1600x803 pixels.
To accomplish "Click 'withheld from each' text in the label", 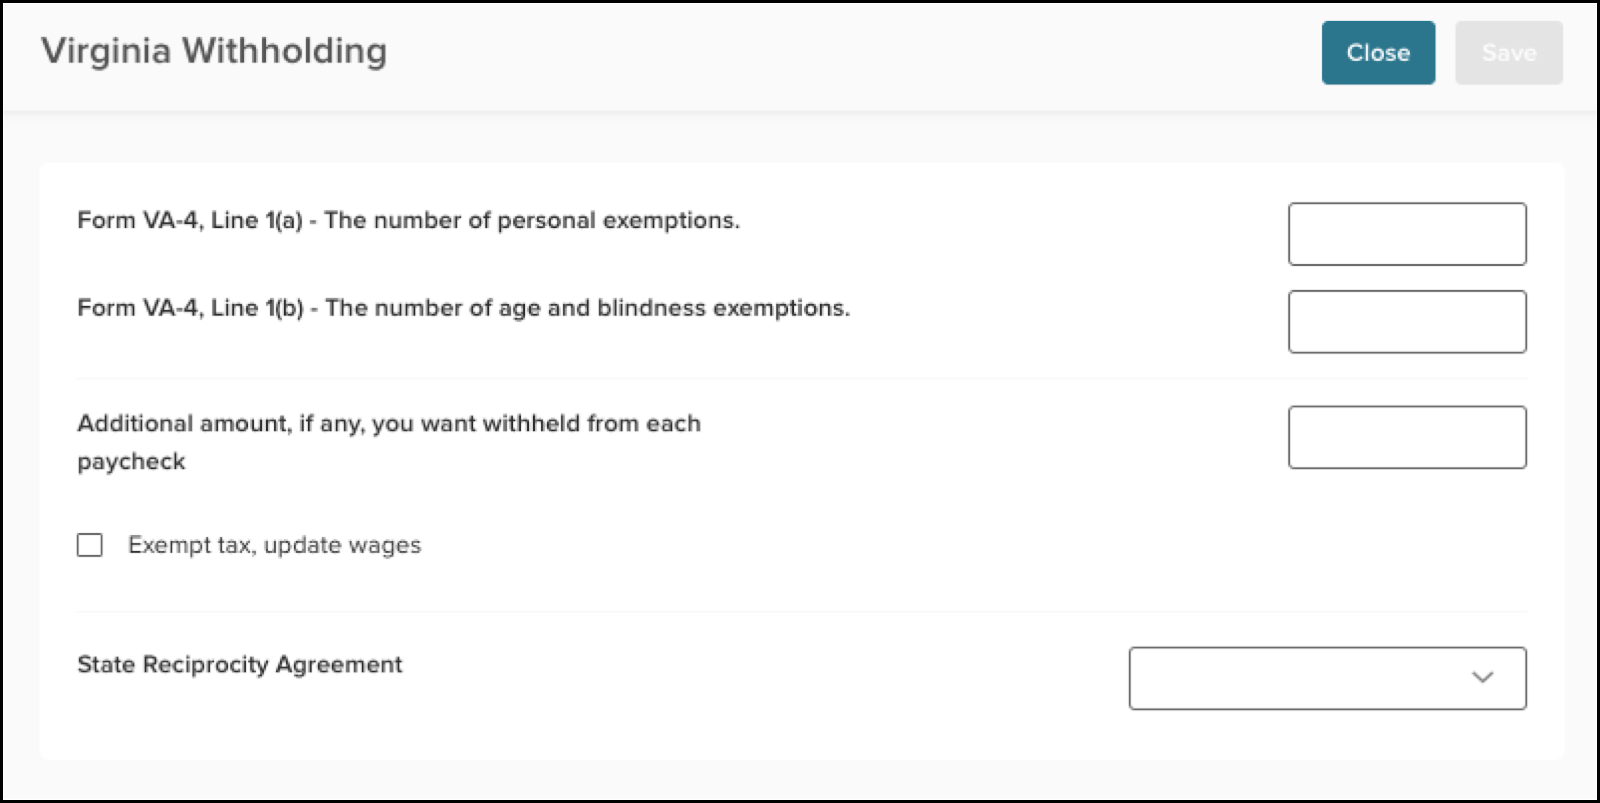I will (x=591, y=424).
